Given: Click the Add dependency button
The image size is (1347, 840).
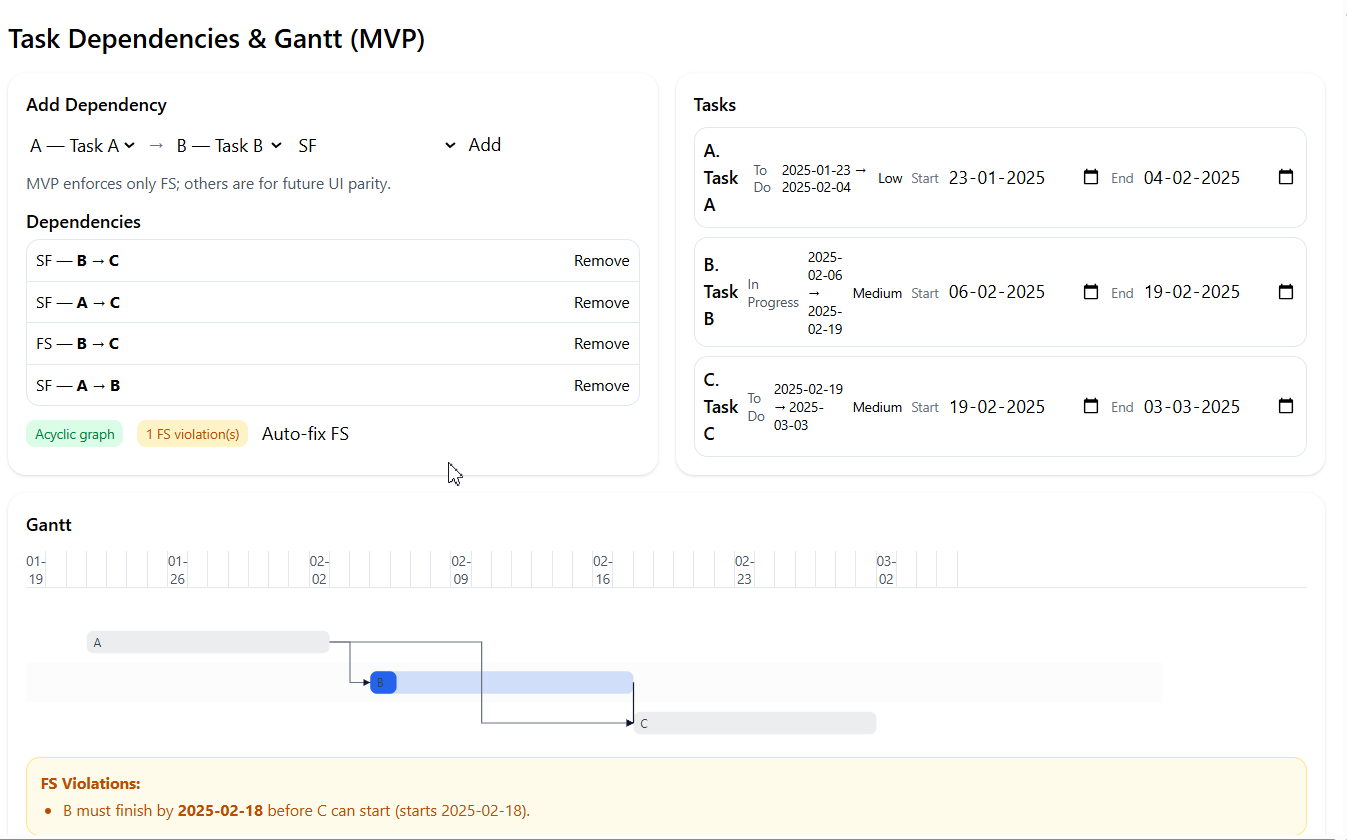Looking at the screenshot, I should tap(485, 145).
